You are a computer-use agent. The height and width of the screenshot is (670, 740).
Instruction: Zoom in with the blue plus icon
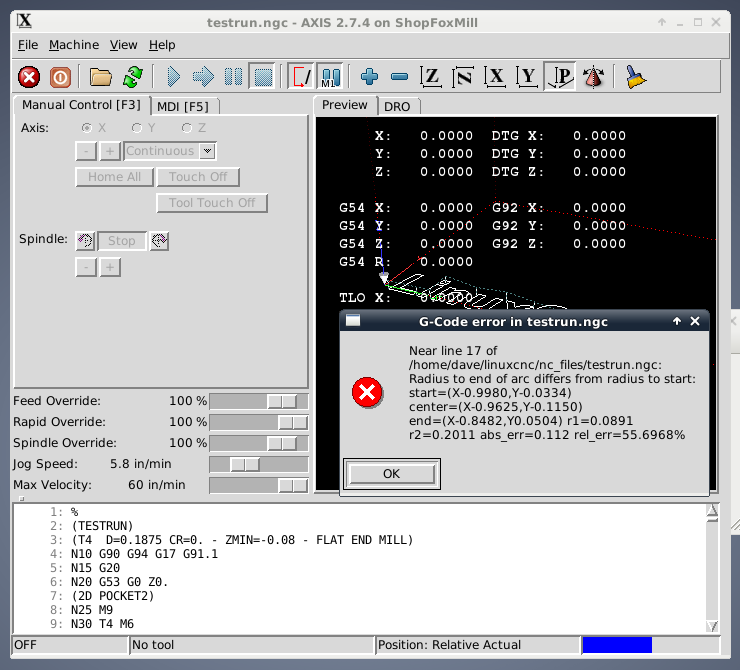click(369, 76)
